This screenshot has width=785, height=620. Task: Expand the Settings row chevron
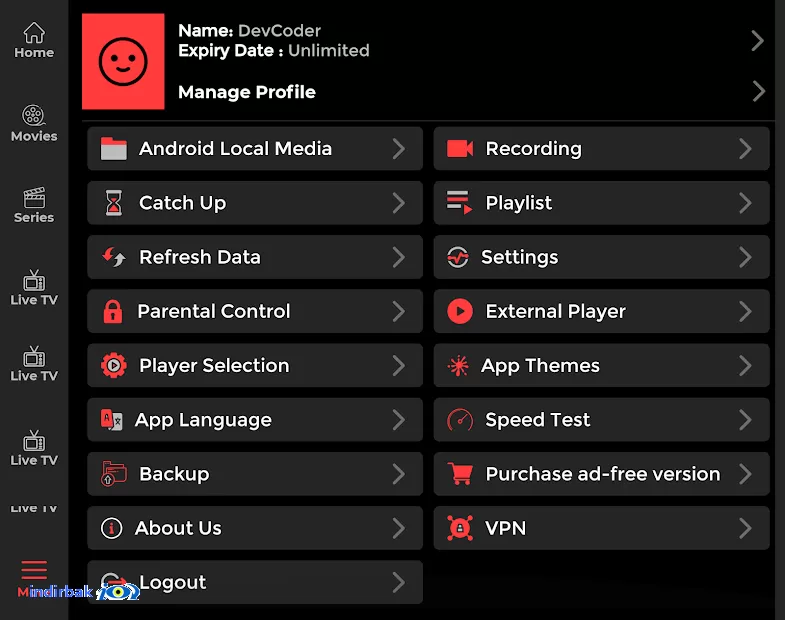(x=745, y=257)
